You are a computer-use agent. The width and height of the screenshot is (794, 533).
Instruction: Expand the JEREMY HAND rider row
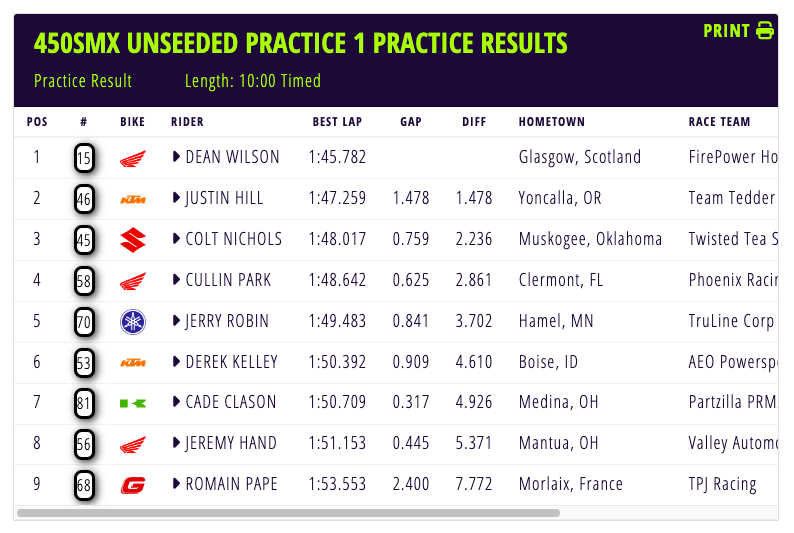pos(176,443)
